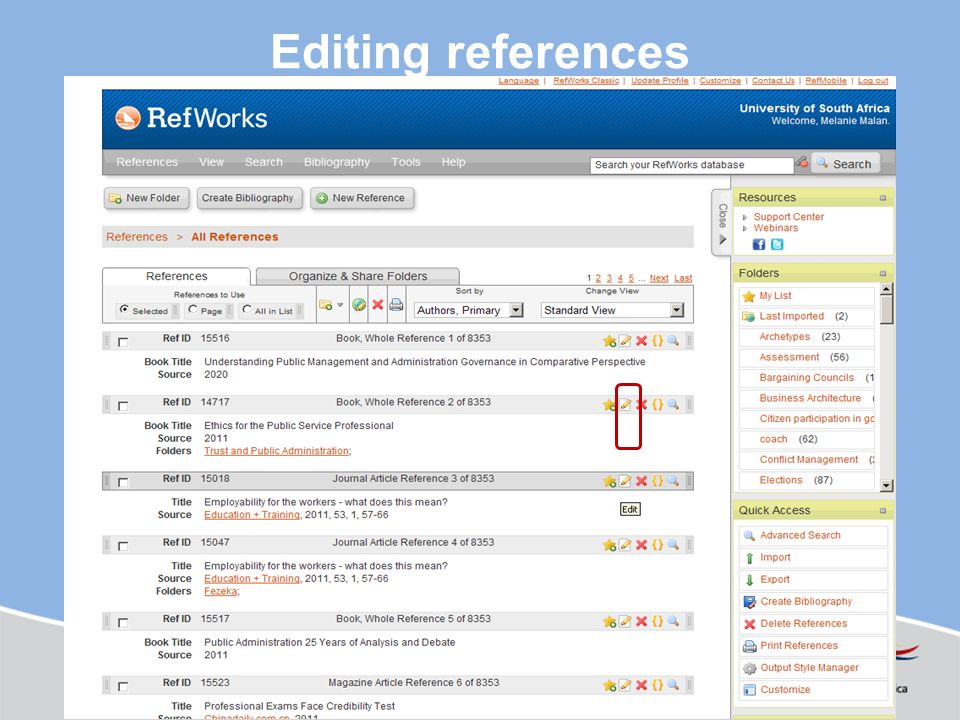
Task: Click the red delete X in references toolbar
Action: click(378, 304)
